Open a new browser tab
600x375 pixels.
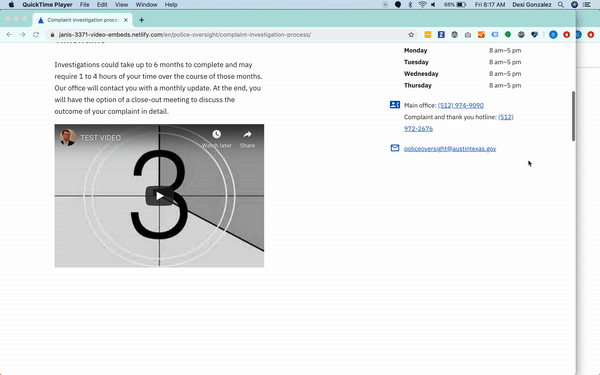coord(141,20)
